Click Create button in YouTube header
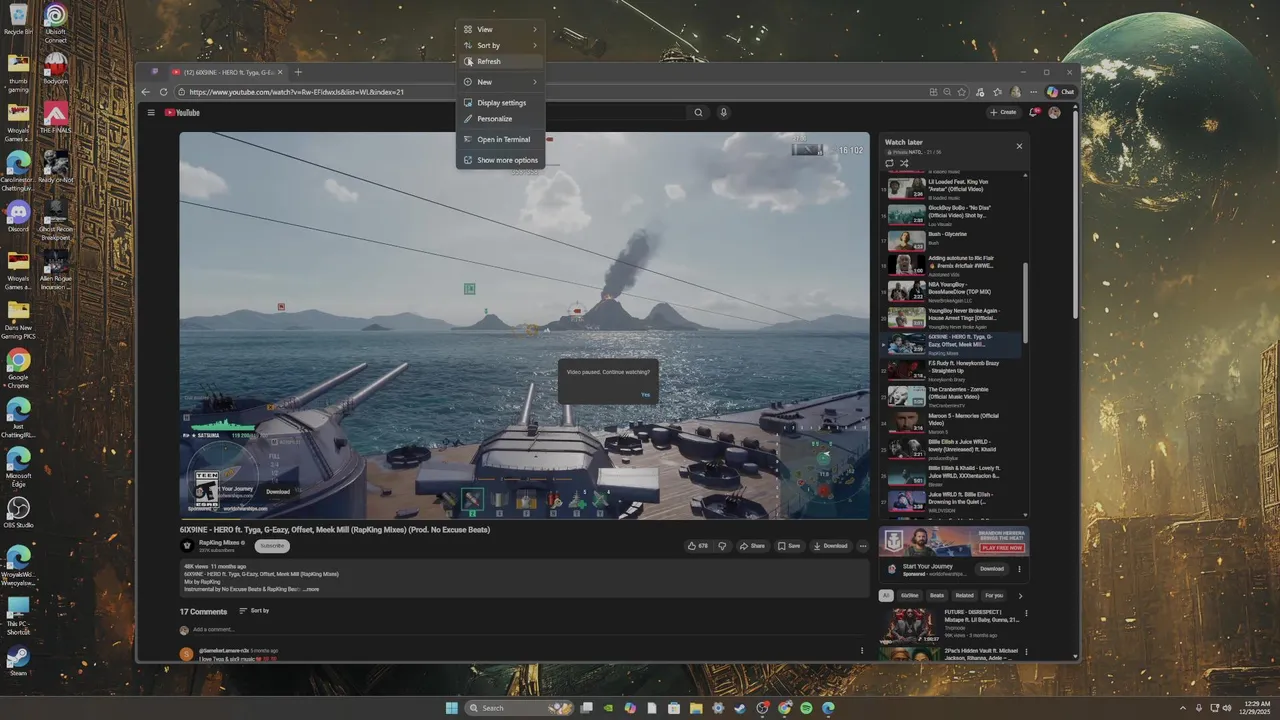The width and height of the screenshot is (1280, 720). 1003,112
